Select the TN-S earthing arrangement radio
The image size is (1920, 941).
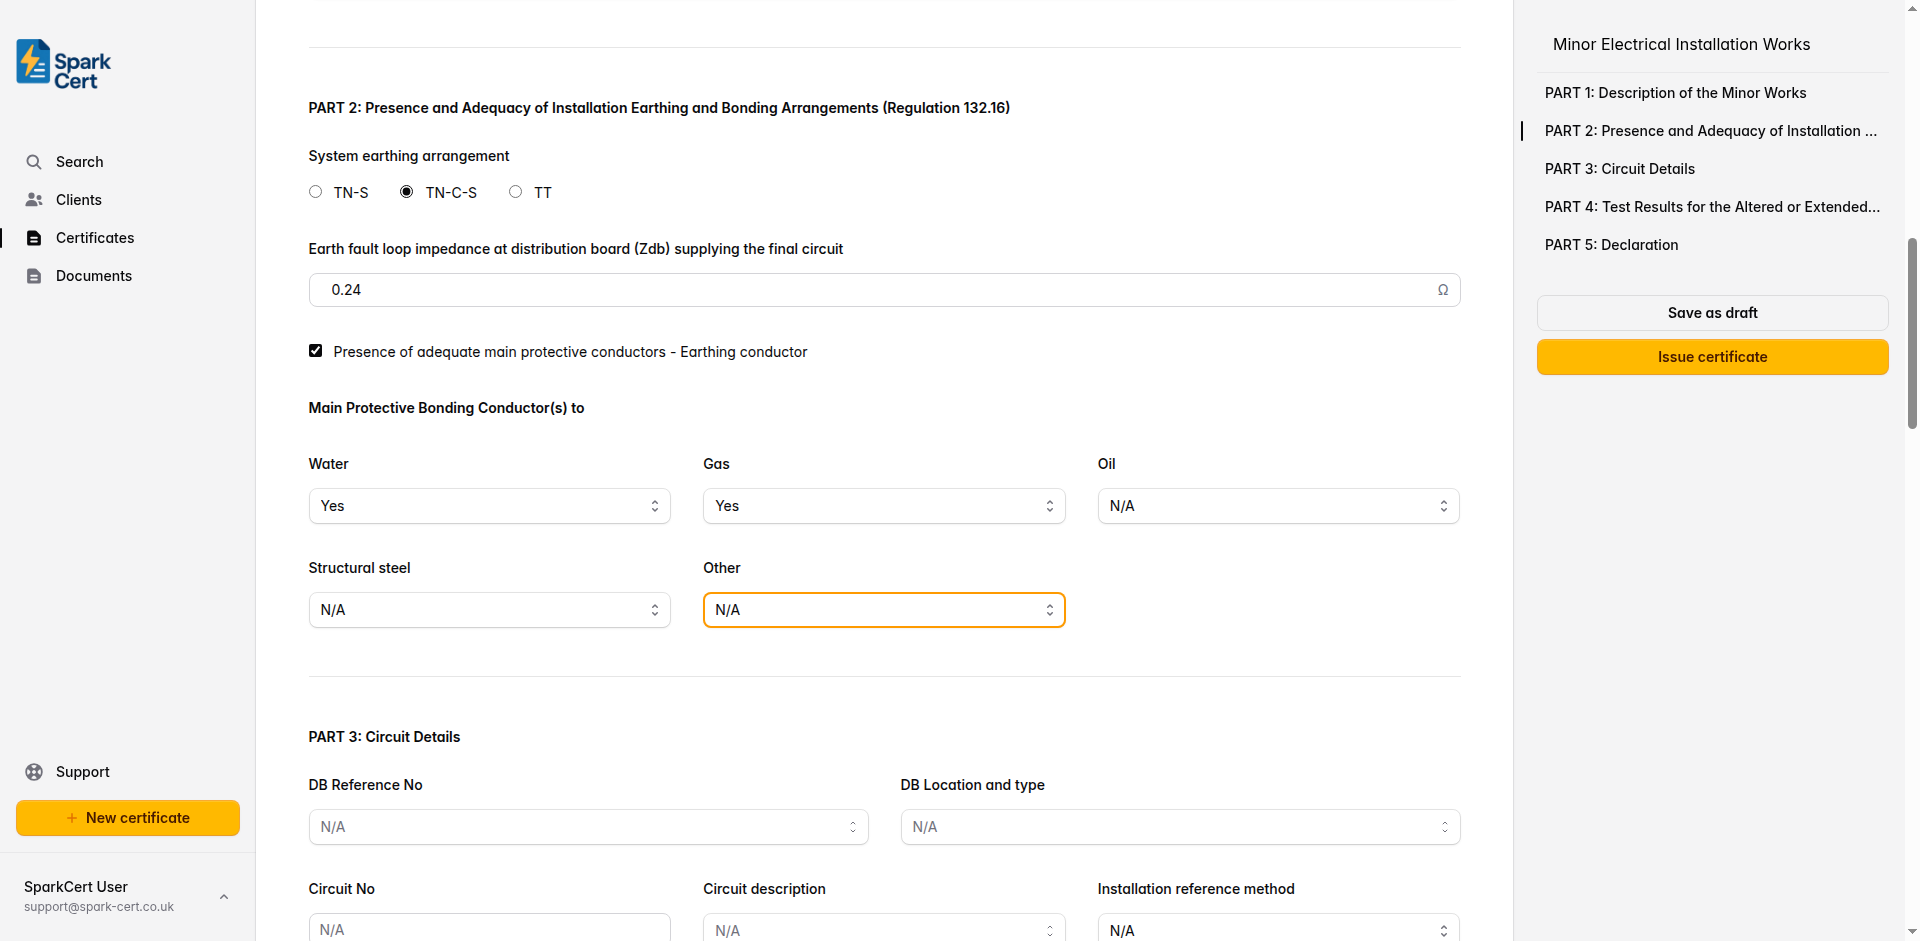tap(315, 191)
